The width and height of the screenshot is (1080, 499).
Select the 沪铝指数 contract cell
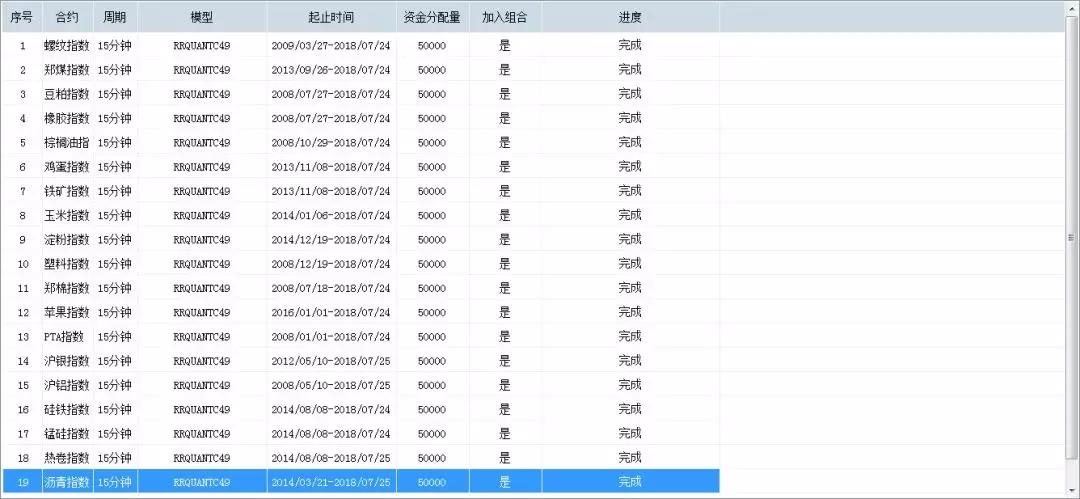pos(68,385)
